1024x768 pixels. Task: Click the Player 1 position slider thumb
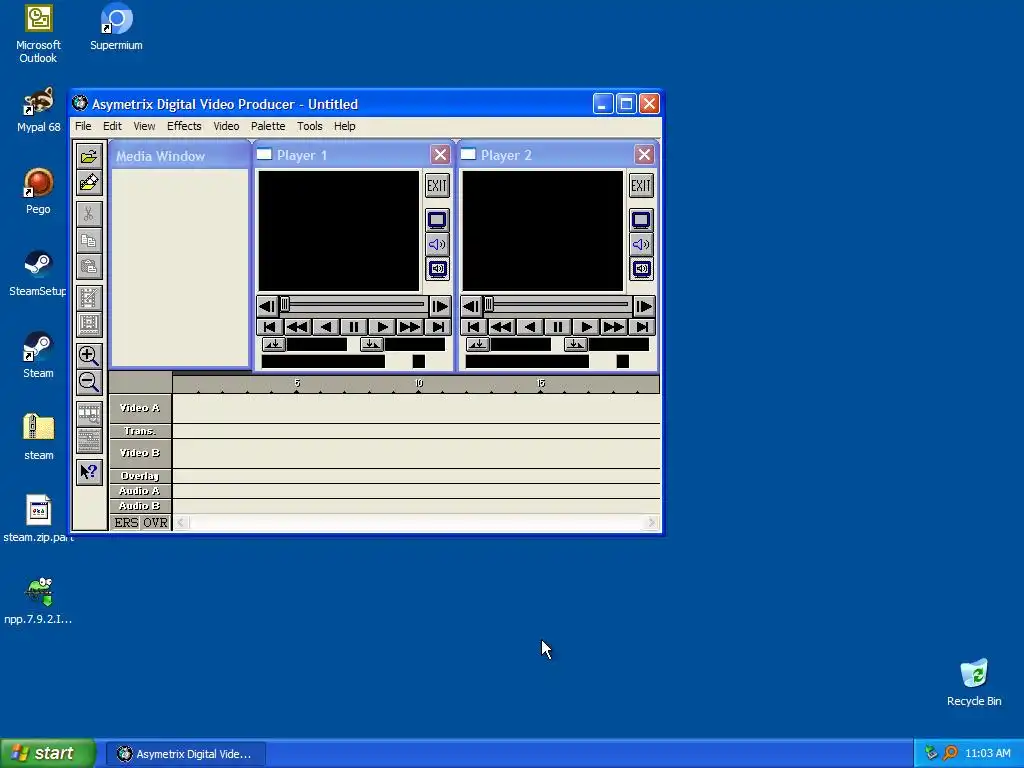point(285,304)
